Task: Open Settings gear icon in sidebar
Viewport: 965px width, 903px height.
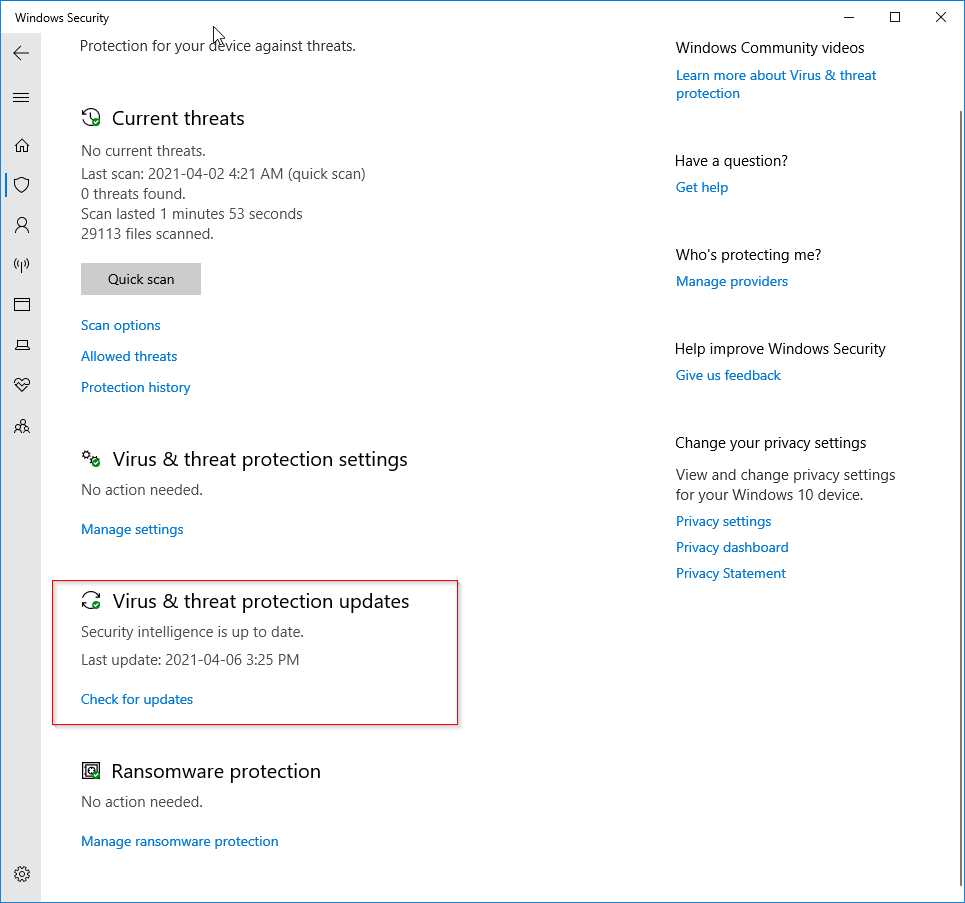Action: point(21,872)
